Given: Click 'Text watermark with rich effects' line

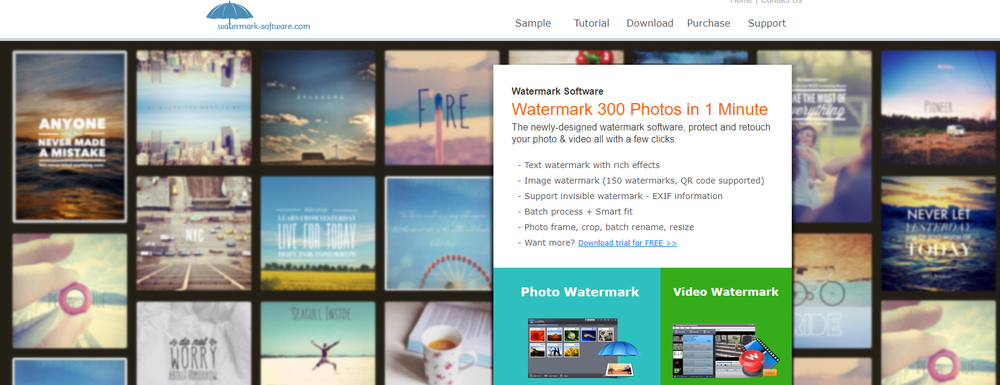Looking at the screenshot, I should tap(589, 164).
